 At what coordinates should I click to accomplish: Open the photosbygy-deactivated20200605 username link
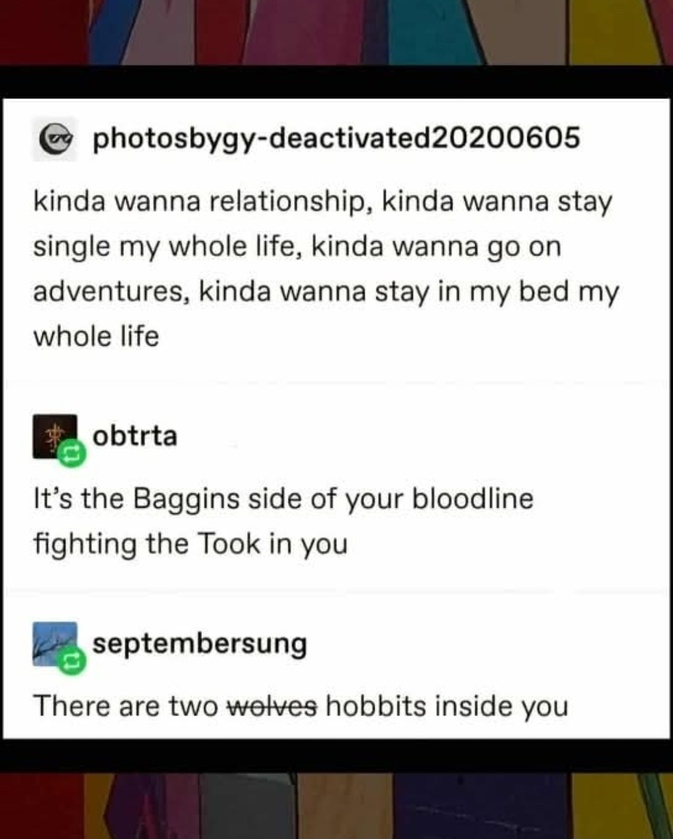(336, 138)
